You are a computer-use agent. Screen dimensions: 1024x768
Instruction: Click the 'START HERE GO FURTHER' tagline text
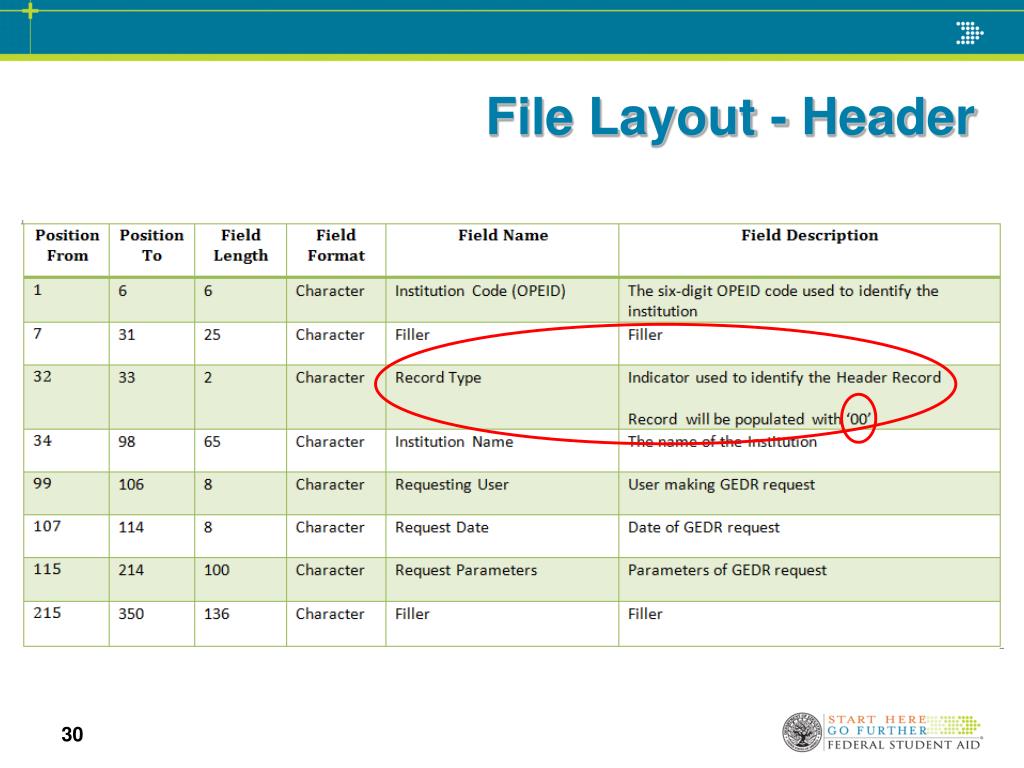(877, 725)
